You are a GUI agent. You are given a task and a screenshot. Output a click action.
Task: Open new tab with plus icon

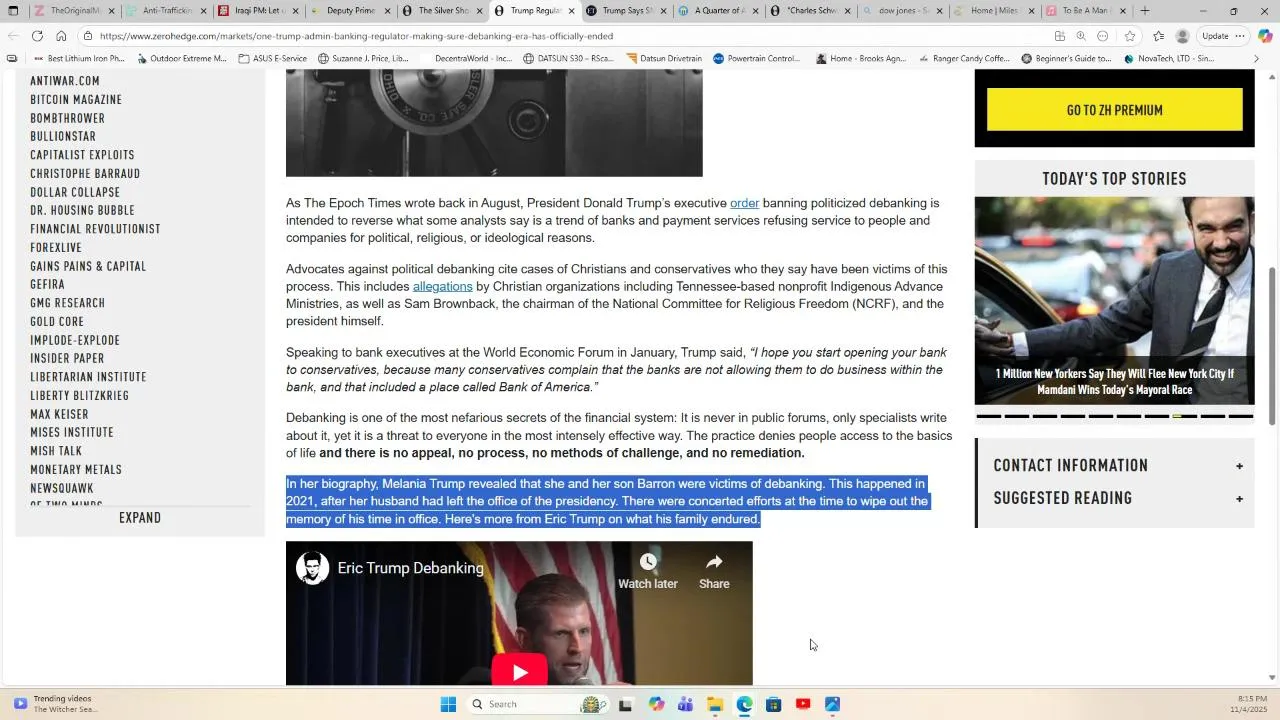(x=1145, y=11)
